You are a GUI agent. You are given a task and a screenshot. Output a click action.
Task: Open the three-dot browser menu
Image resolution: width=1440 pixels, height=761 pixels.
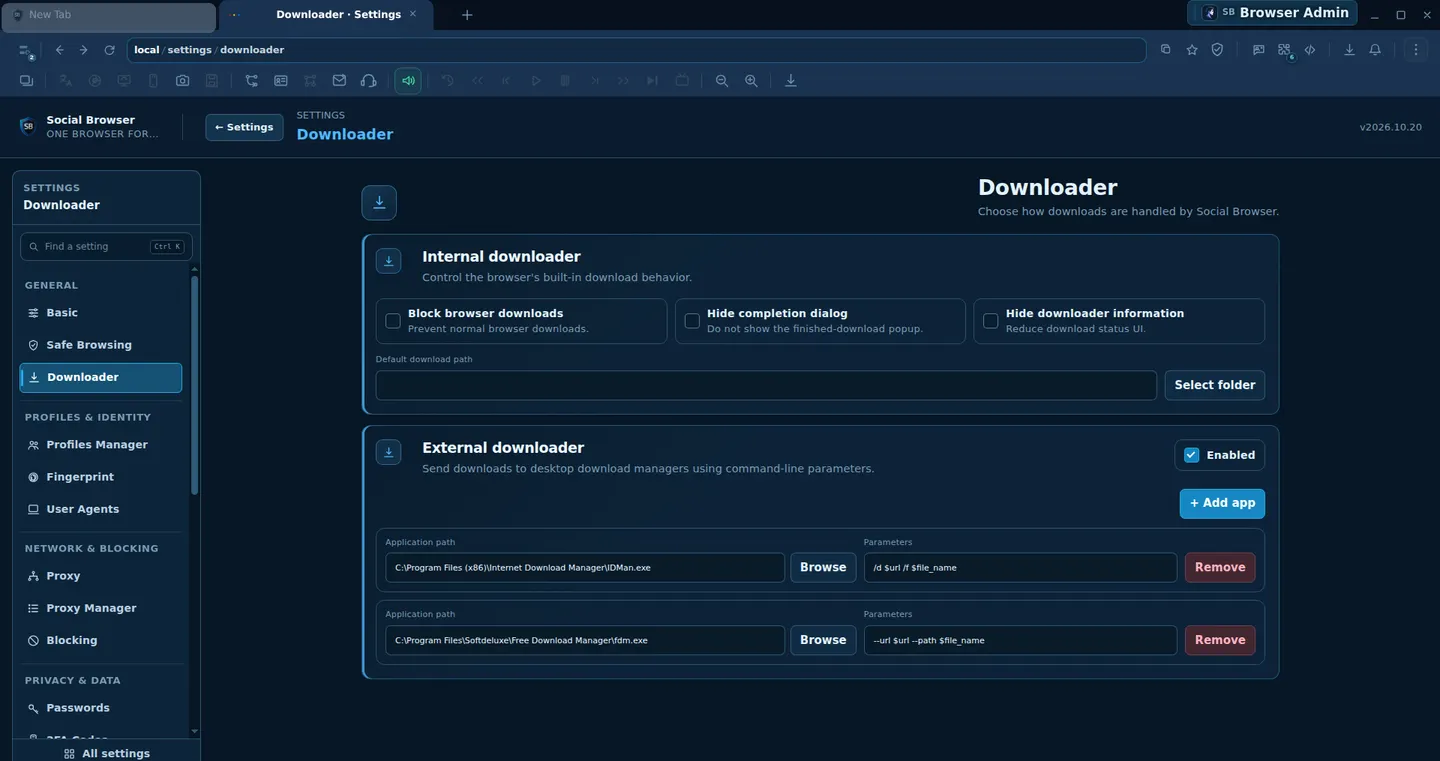[1415, 50]
